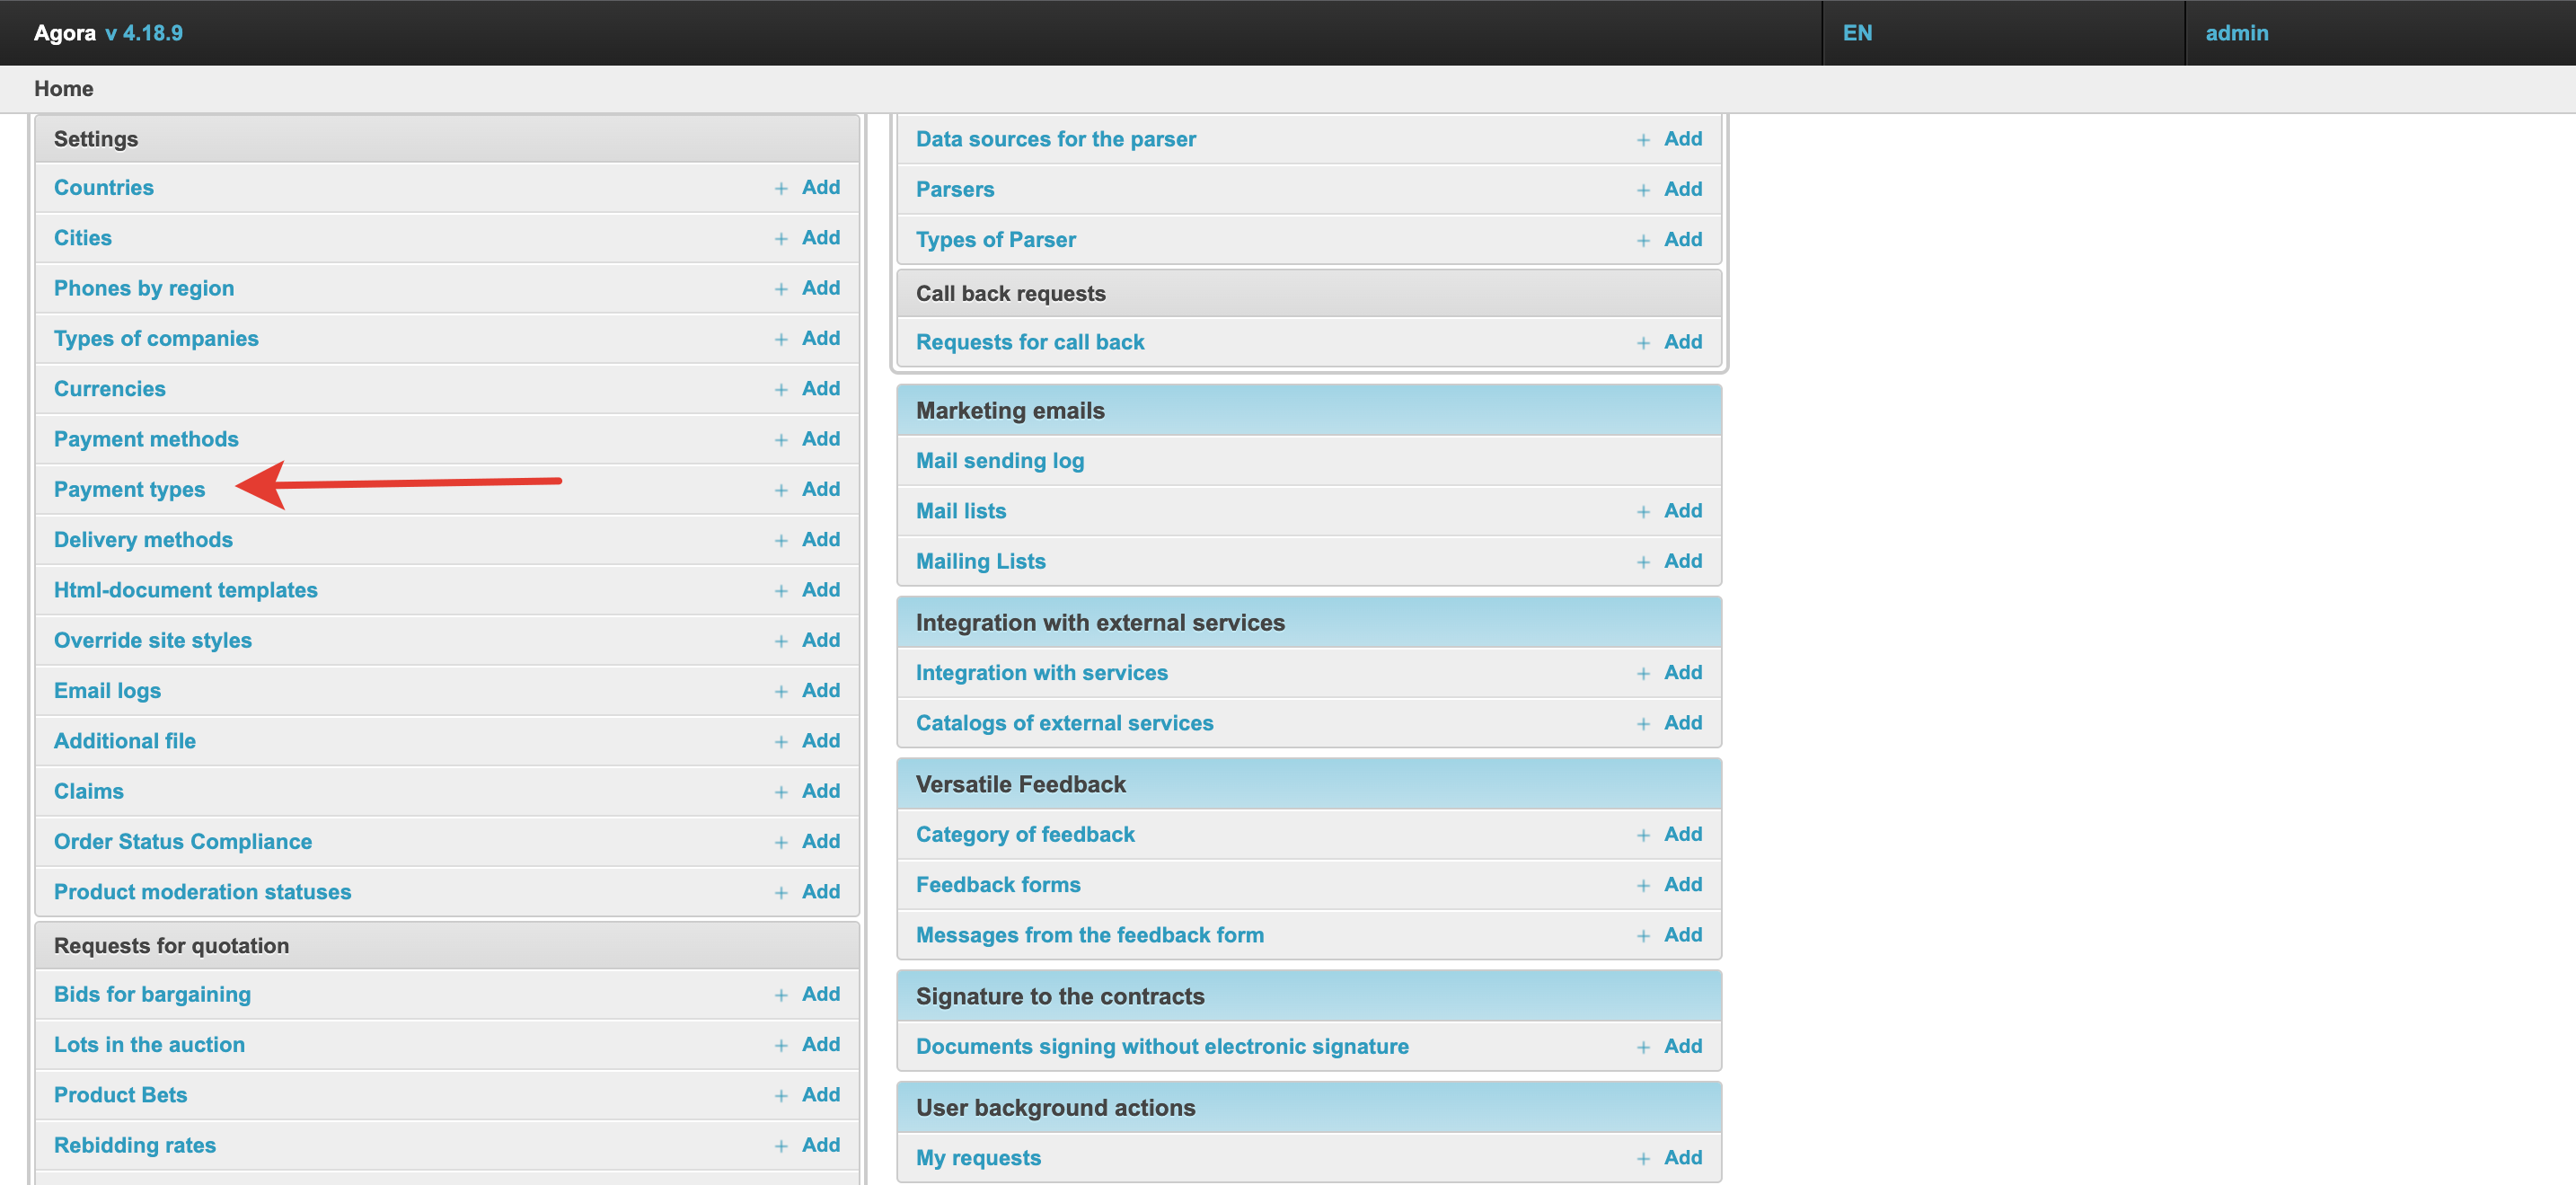
Task: Open the EN language selector
Action: [x=1857, y=33]
